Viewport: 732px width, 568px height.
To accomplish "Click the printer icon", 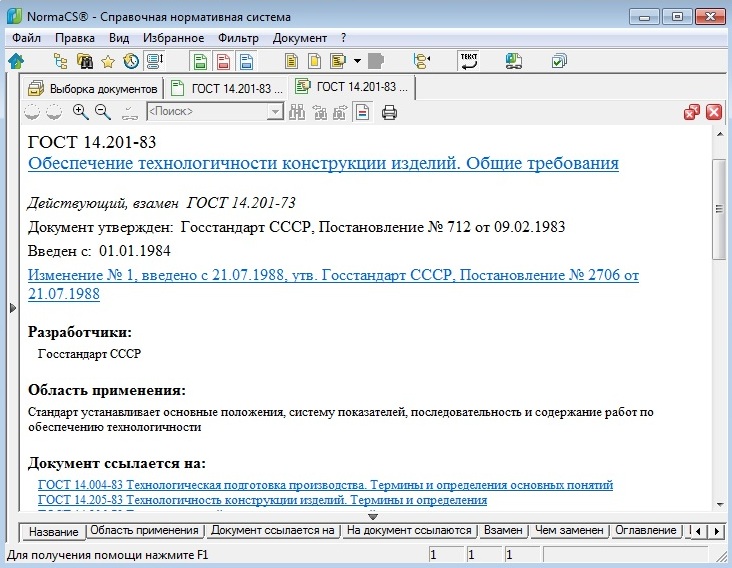I will (389, 112).
